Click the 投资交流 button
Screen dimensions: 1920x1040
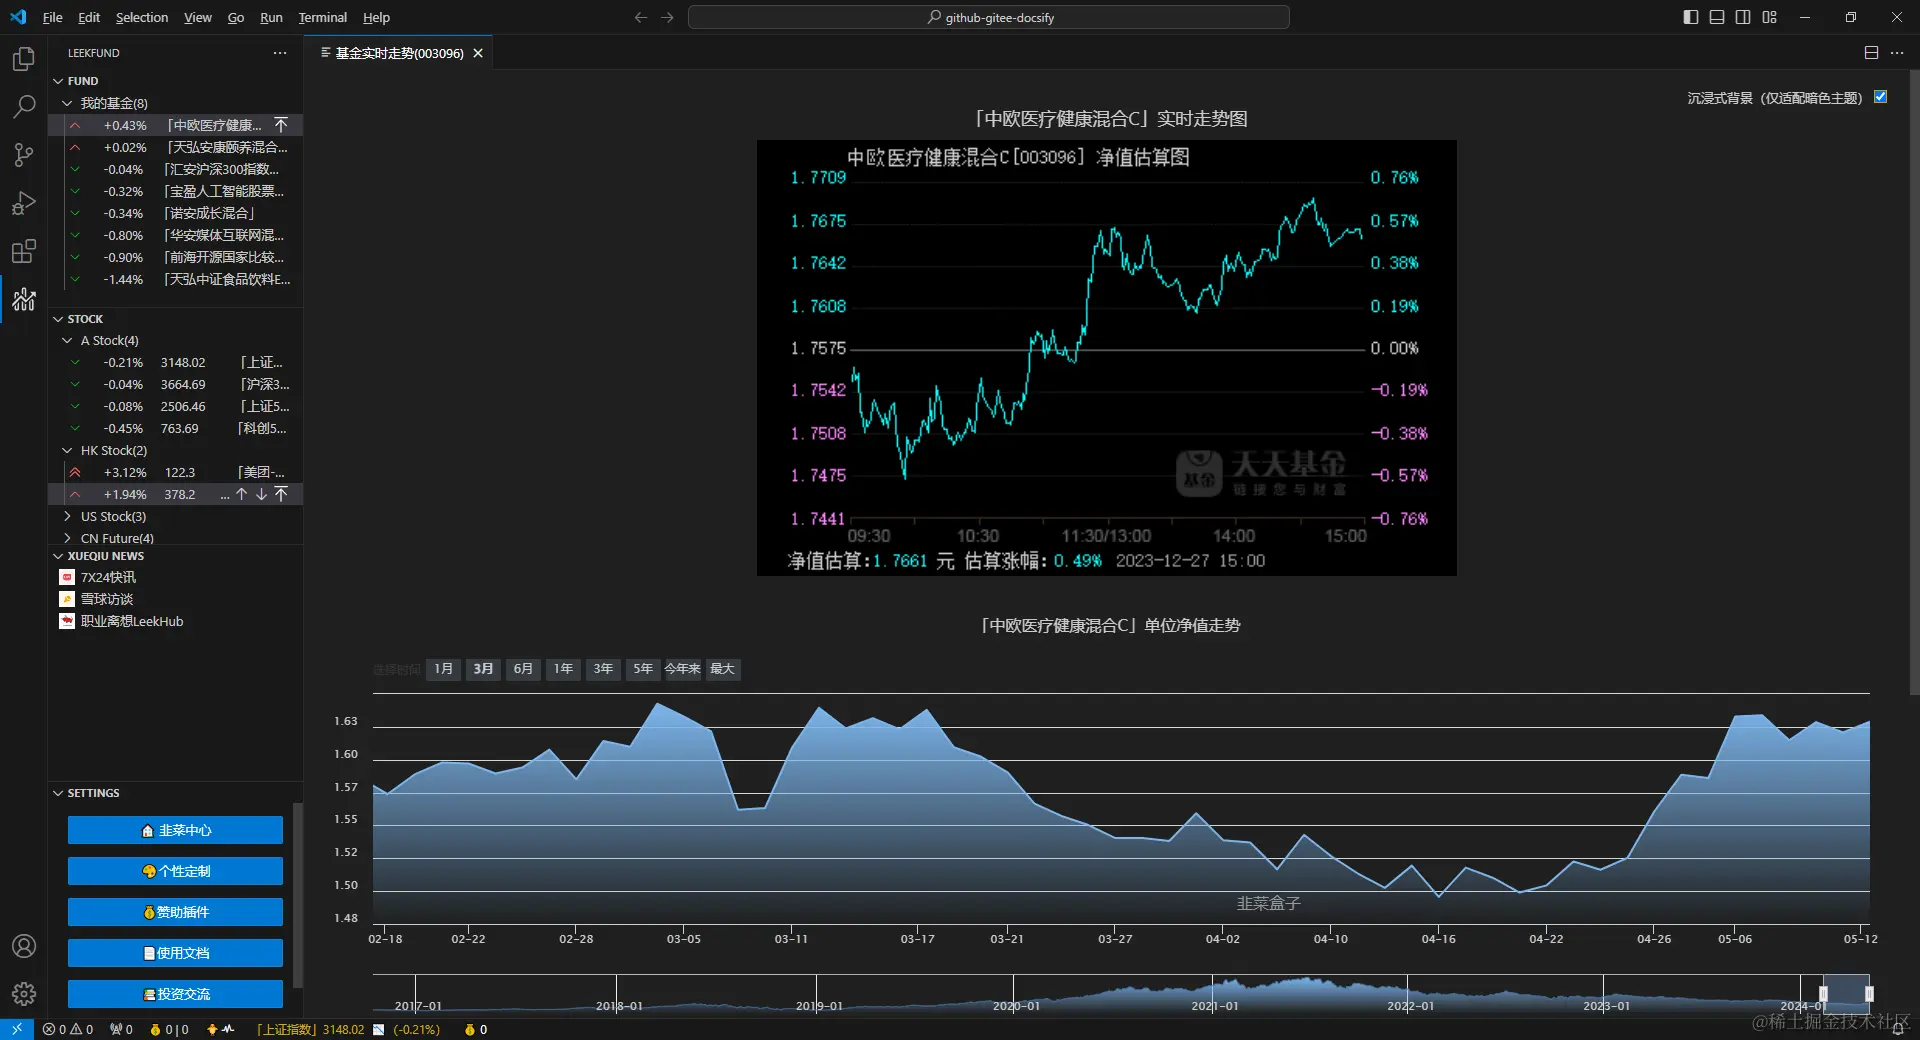175,994
